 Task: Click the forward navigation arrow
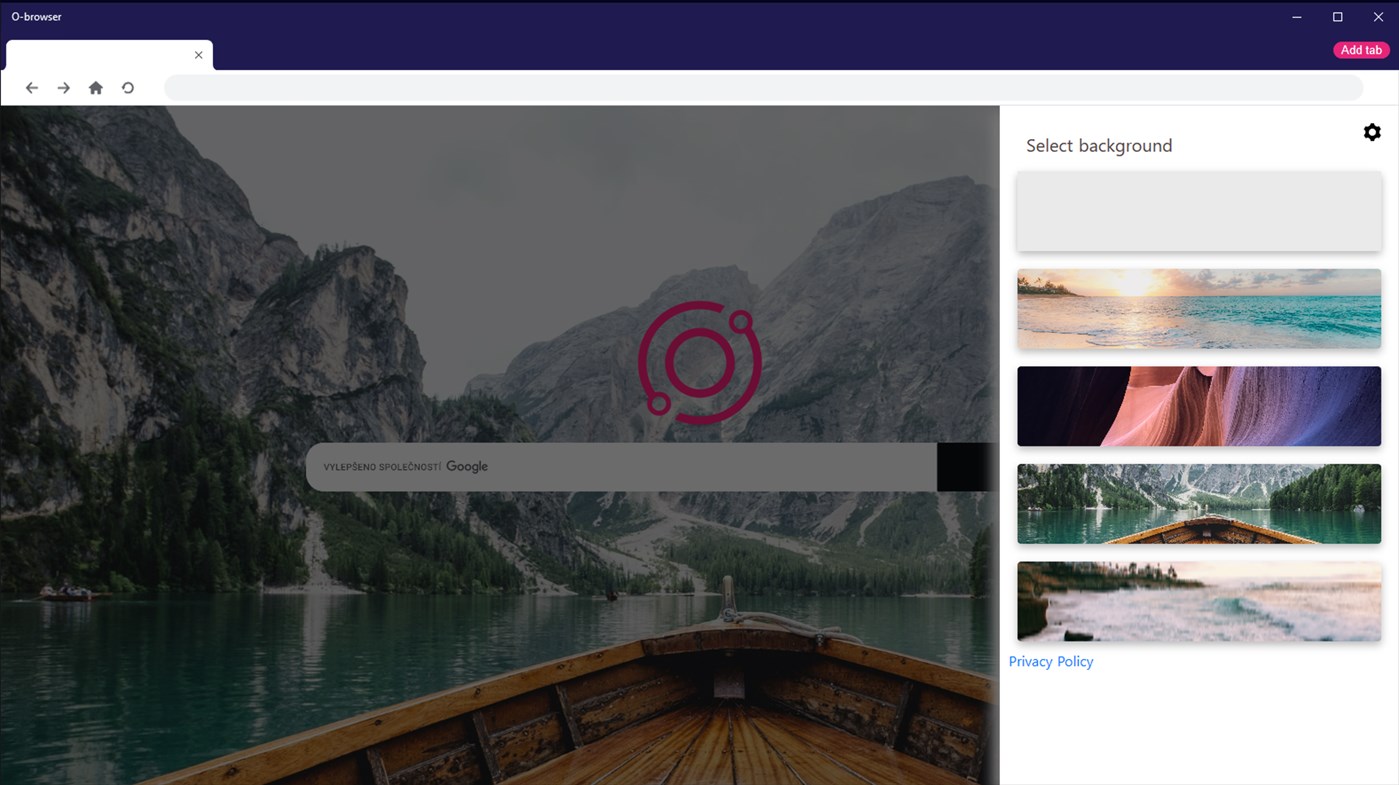click(63, 87)
